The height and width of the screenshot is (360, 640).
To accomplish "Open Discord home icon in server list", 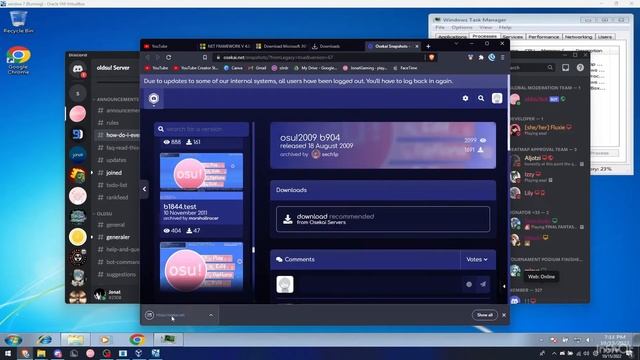I will [78, 69].
